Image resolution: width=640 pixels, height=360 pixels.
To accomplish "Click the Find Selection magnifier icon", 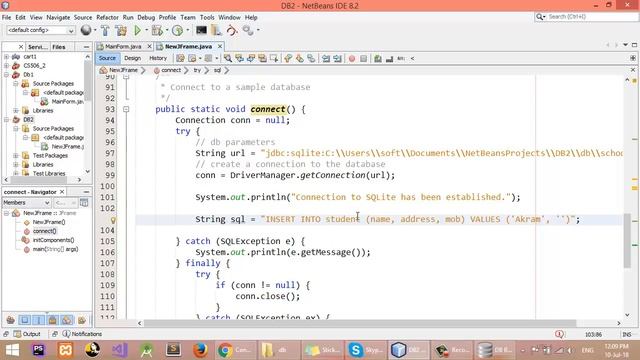I will 228,58.
